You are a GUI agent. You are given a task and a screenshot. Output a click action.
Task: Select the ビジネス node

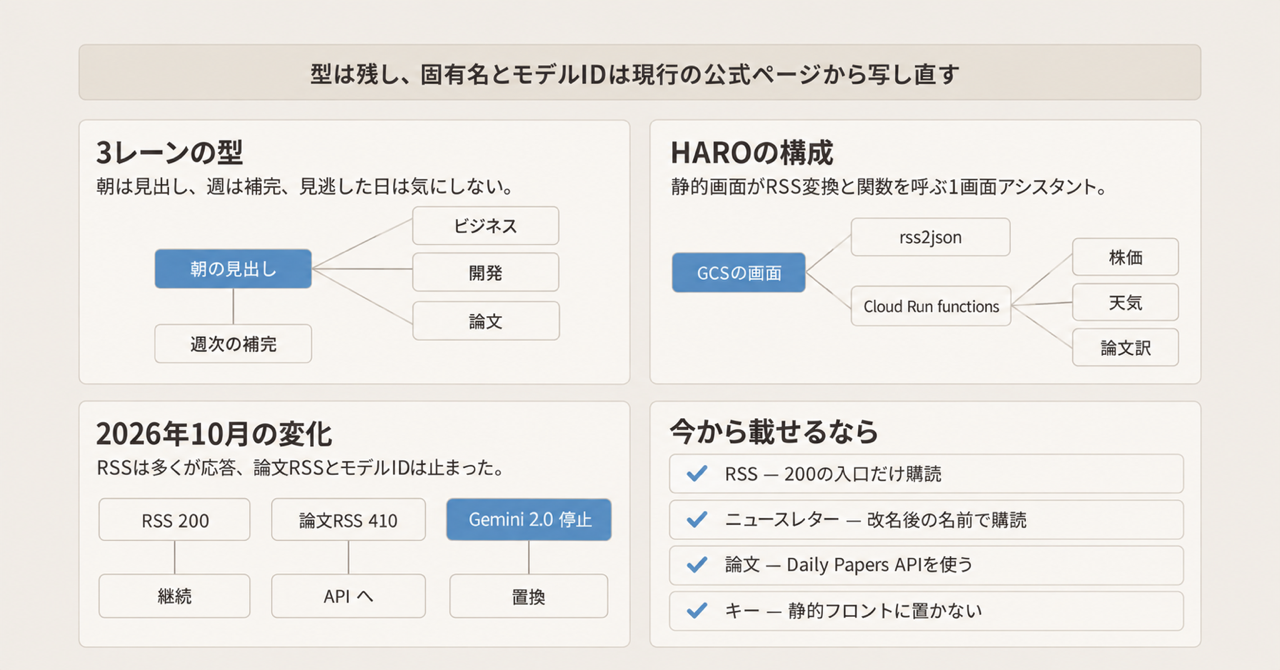[x=486, y=226]
